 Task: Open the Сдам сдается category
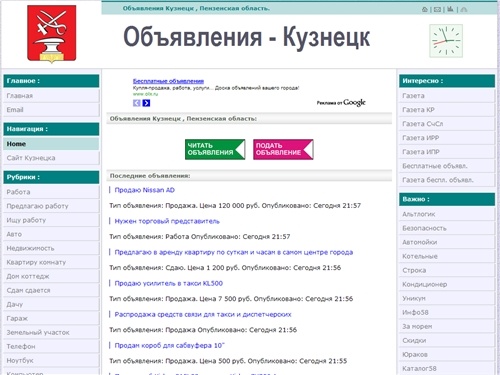coord(51,290)
